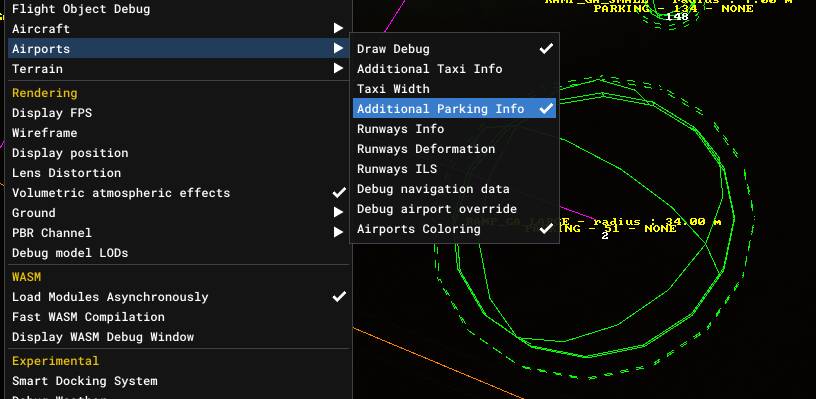Image resolution: width=816 pixels, height=399 pixels.
Task: Select Debug model LODs
Action: (178, 253)
